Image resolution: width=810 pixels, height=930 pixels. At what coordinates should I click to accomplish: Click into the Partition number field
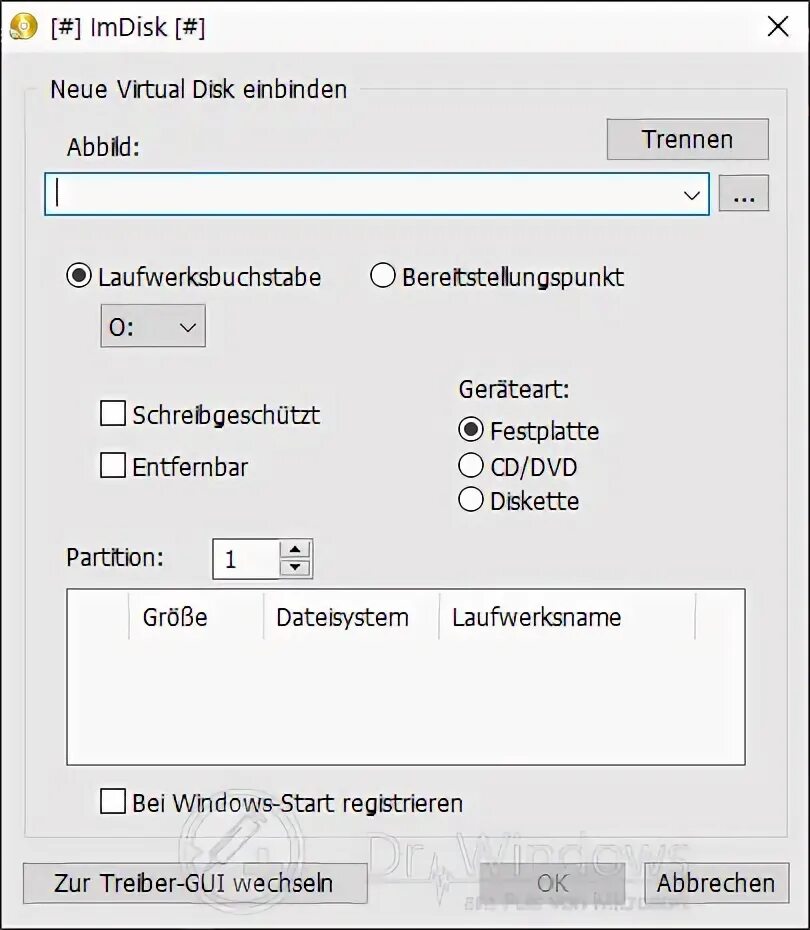246,559
